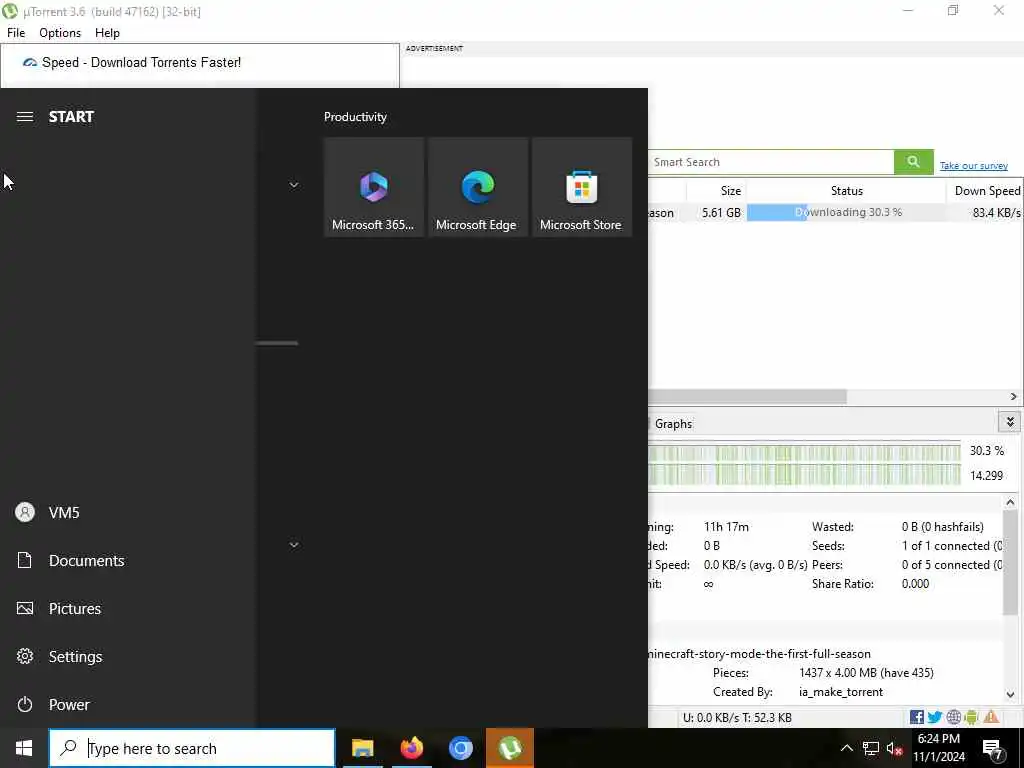1024x768 pixels.
Task: Click the 0.000 Share Ratio value
Action: point(915,584)
